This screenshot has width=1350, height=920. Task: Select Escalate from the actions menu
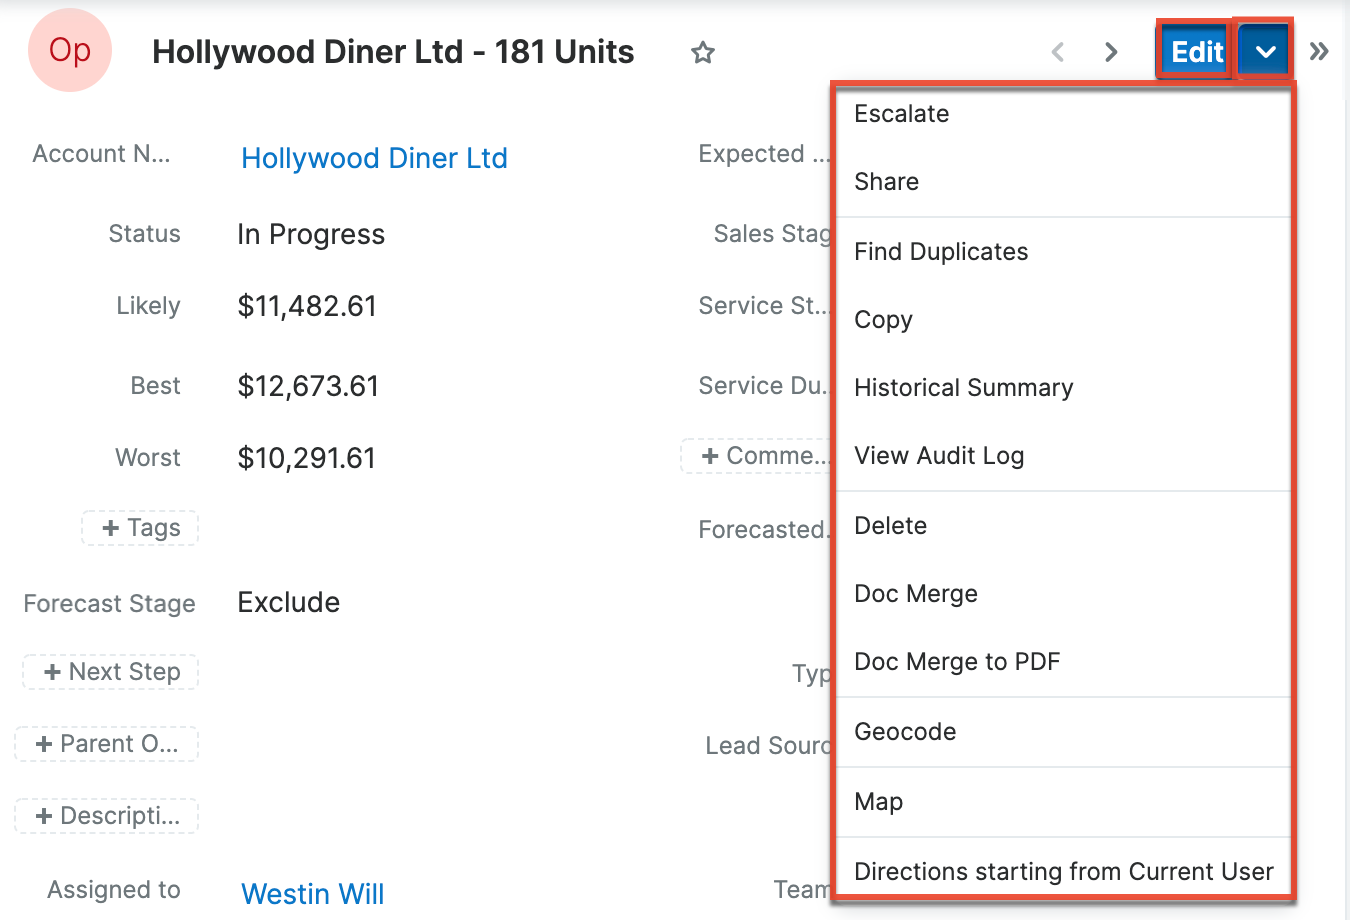click(902, 114)
